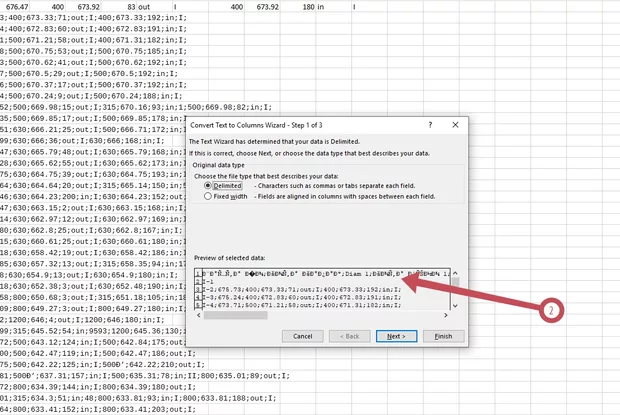620x415 pixels.
Task: Cancel the Text to Columns wizard
Action: tap(302, 336)
